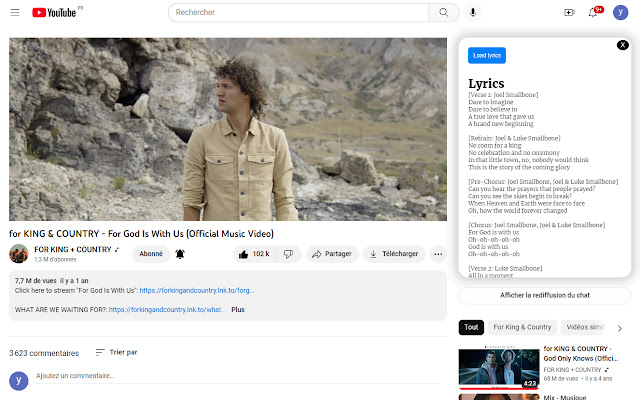Select the Vidéos similaires chip
Image resolution: width=640 pixels, height=400 pixels.
point(585,327)
